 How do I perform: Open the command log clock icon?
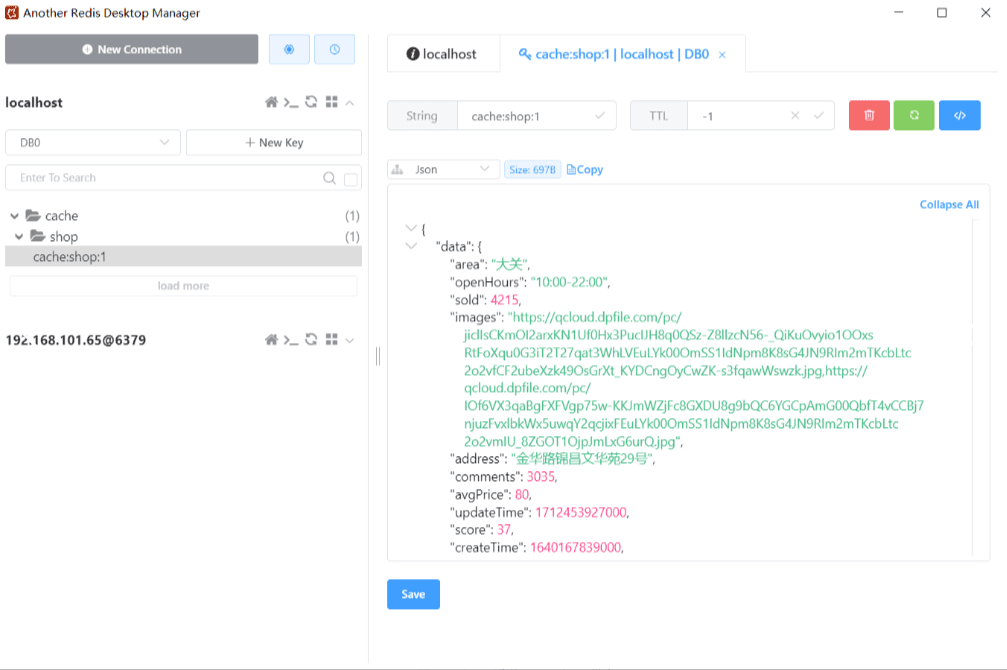(334, 49)
